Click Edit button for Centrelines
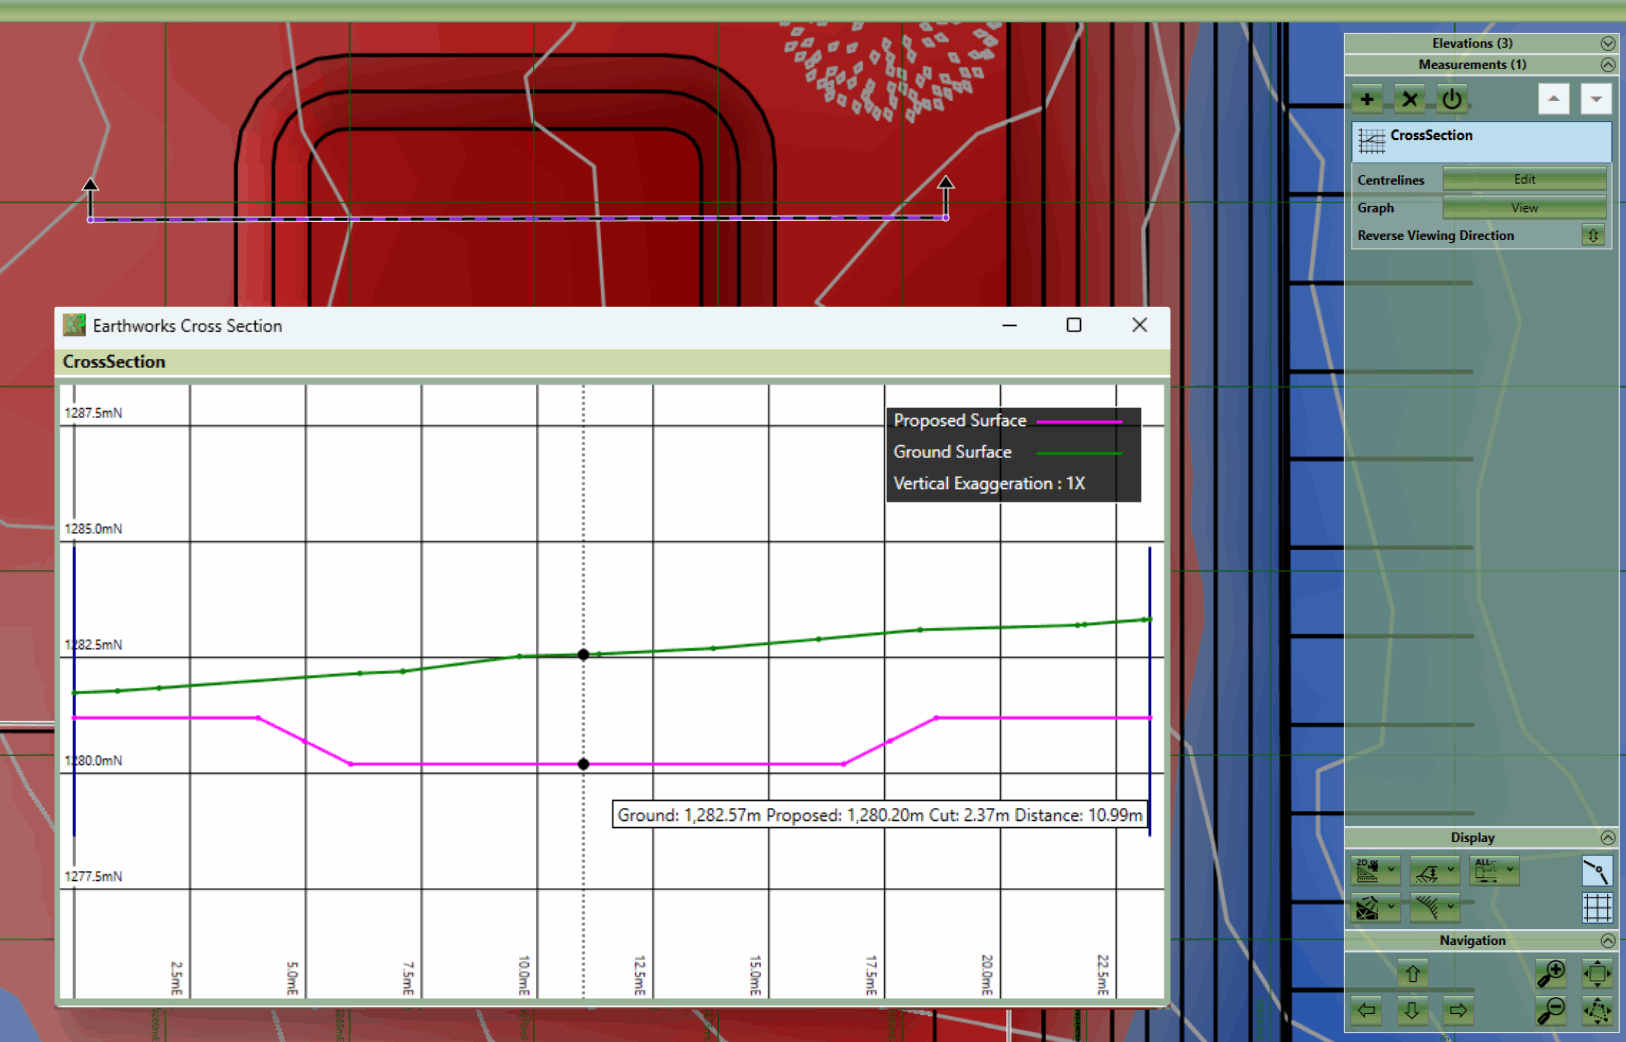Viewport: 1626px width, 1042px height. click(1524, 180)
